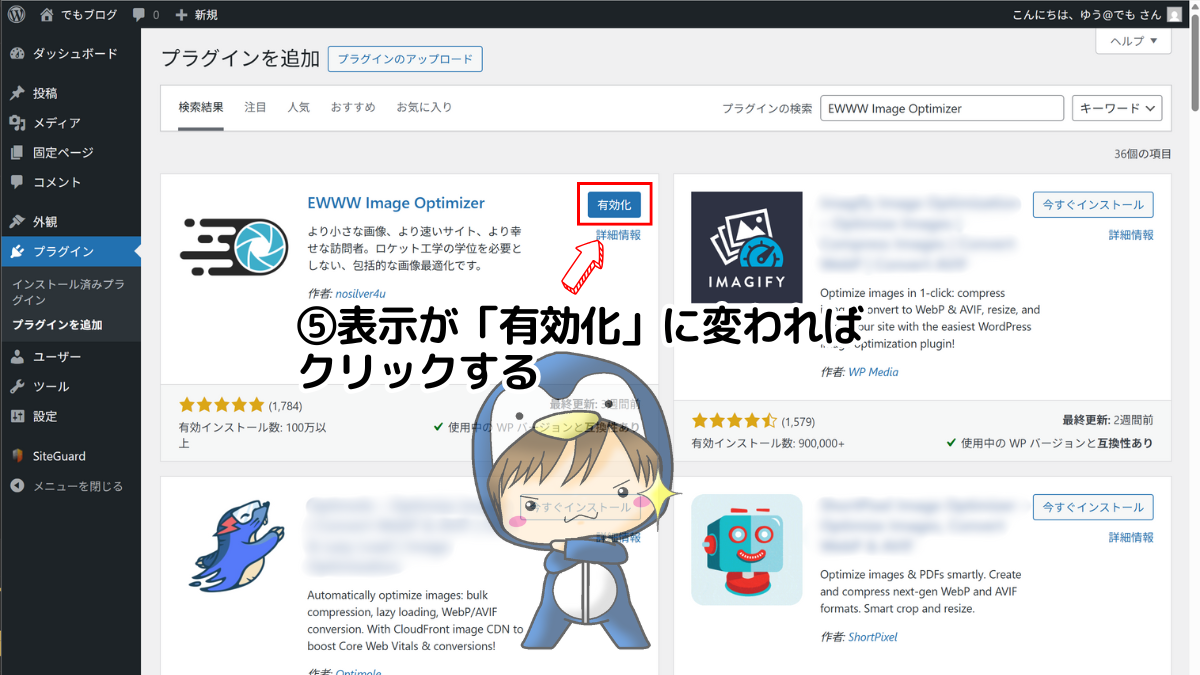
Task: Open the 新規 add-new menu
Action: 196,14
